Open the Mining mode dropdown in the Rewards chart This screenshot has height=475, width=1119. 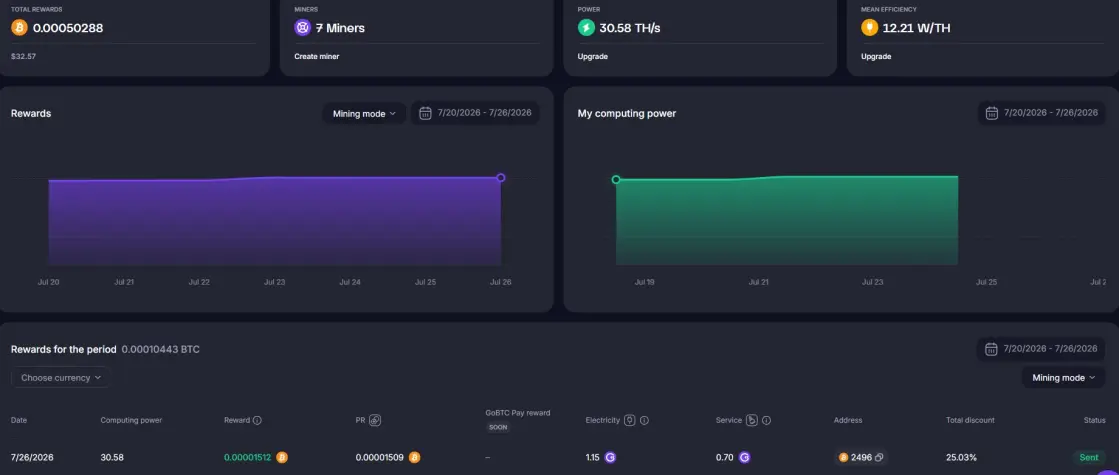(364, 113)
